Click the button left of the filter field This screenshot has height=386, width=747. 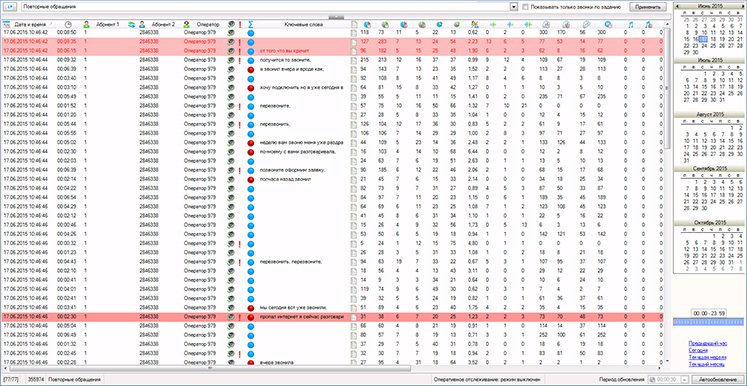click(10, 7)
